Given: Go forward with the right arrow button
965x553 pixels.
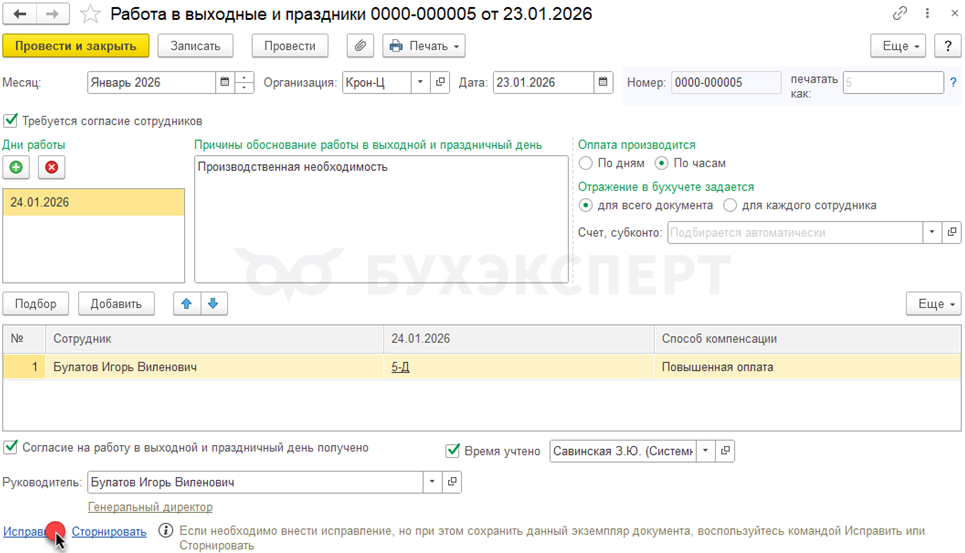Looking at the screenshot, I should (x=53, y=14).
